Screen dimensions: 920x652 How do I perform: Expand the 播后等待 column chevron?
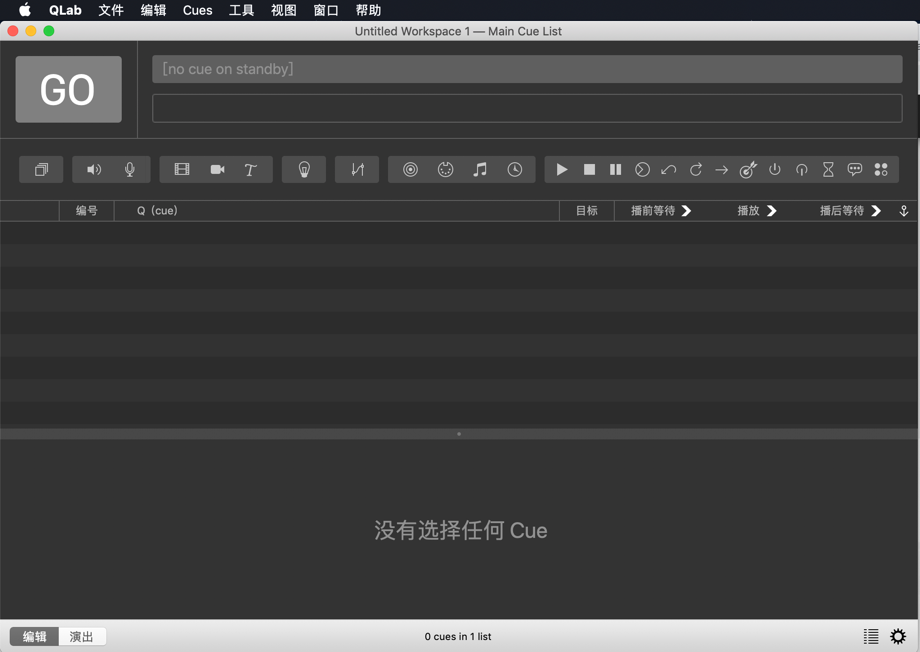click(875, 211)
